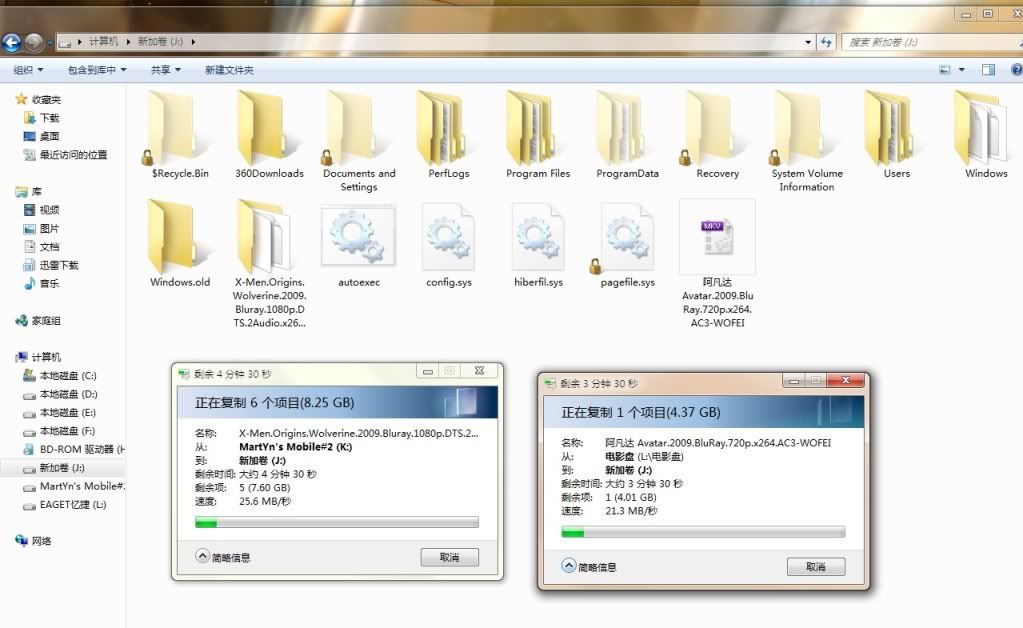Open the 组织 dropdown menu
The width and height of the screenshot is (1023, 628).
coord(28,70)
